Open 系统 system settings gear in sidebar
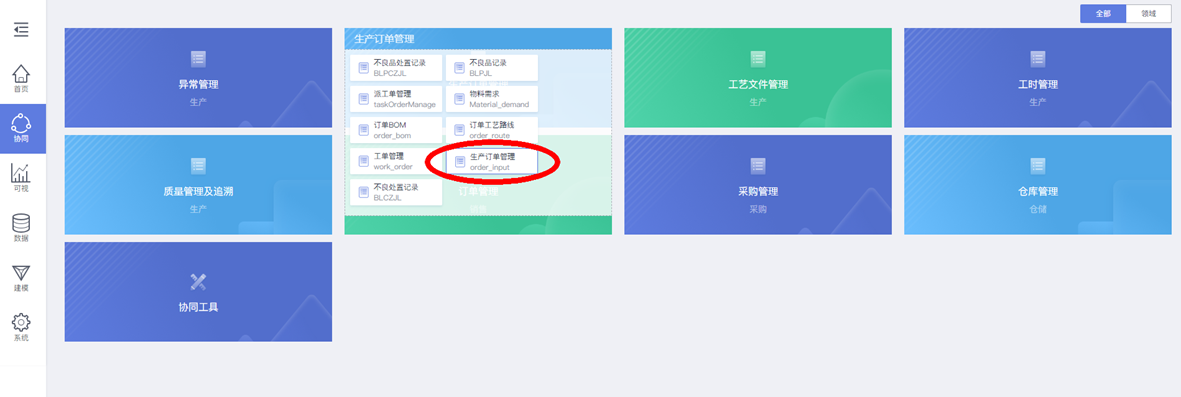Image resolution: width=1181 pixels, height=397 pixels. (21, 328)
